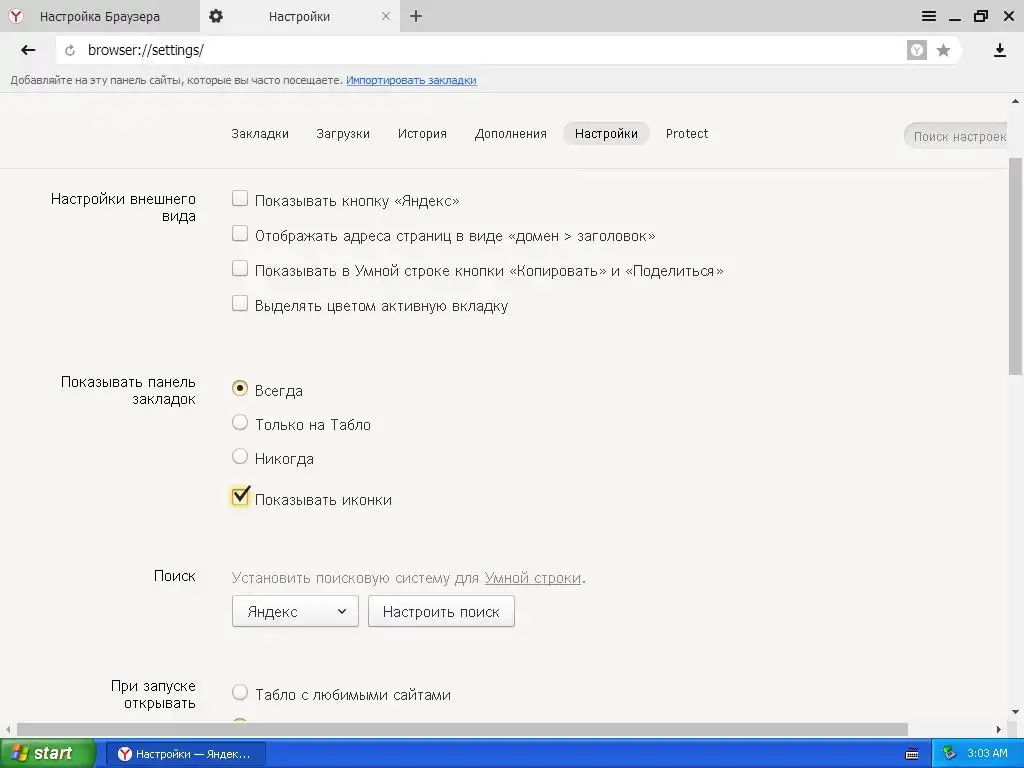Click the При запуске открывать label
1024x768 pixels.
153,694
